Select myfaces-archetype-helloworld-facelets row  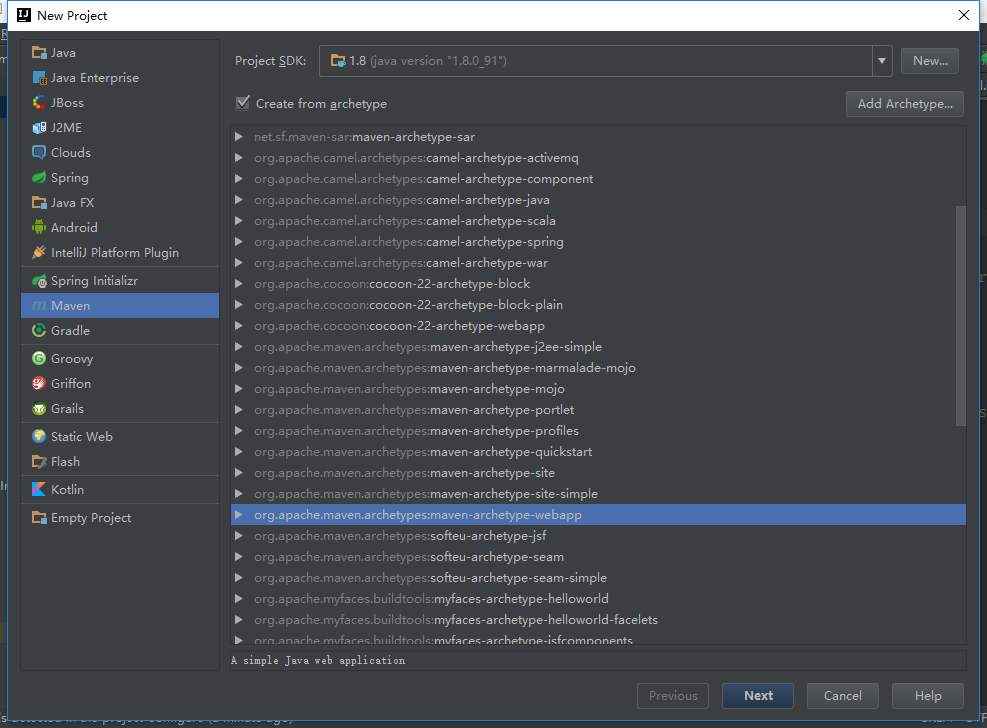point(598,620)
